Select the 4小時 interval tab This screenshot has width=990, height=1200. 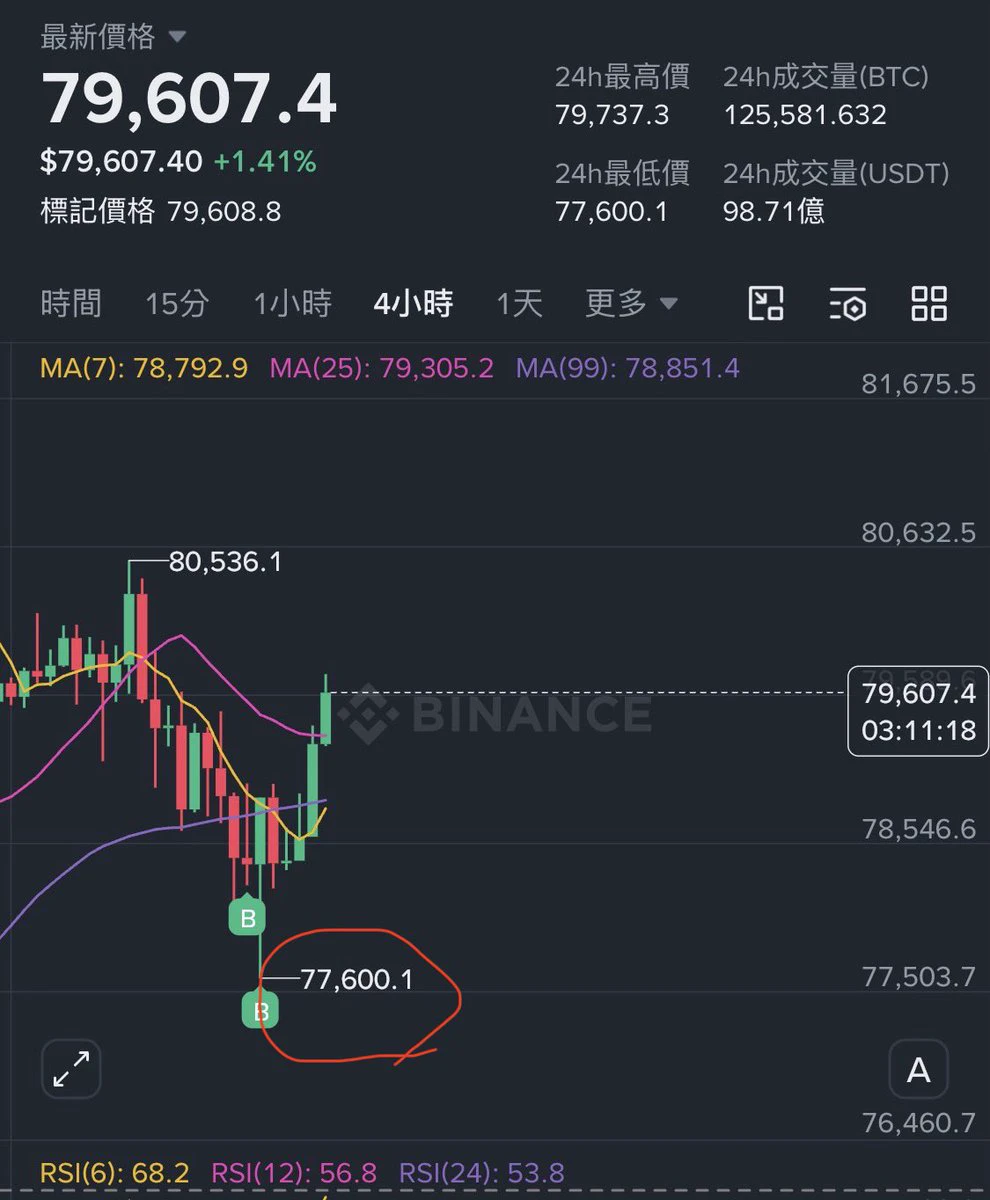(413, 303)
